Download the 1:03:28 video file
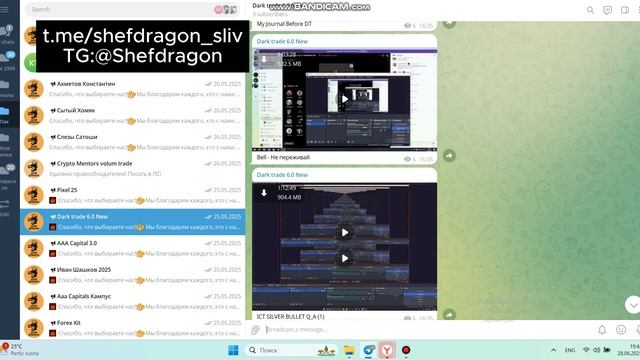The image size is (640, 360). tap(264, 59)
